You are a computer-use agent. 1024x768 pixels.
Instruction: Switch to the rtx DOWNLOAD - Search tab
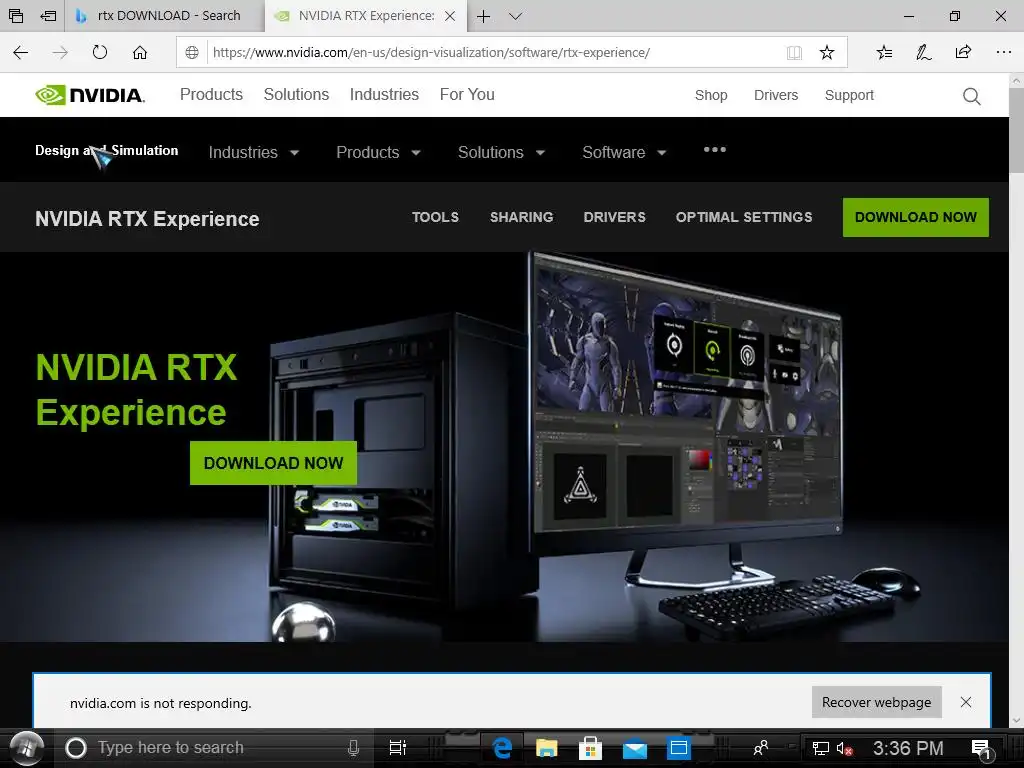163,16
